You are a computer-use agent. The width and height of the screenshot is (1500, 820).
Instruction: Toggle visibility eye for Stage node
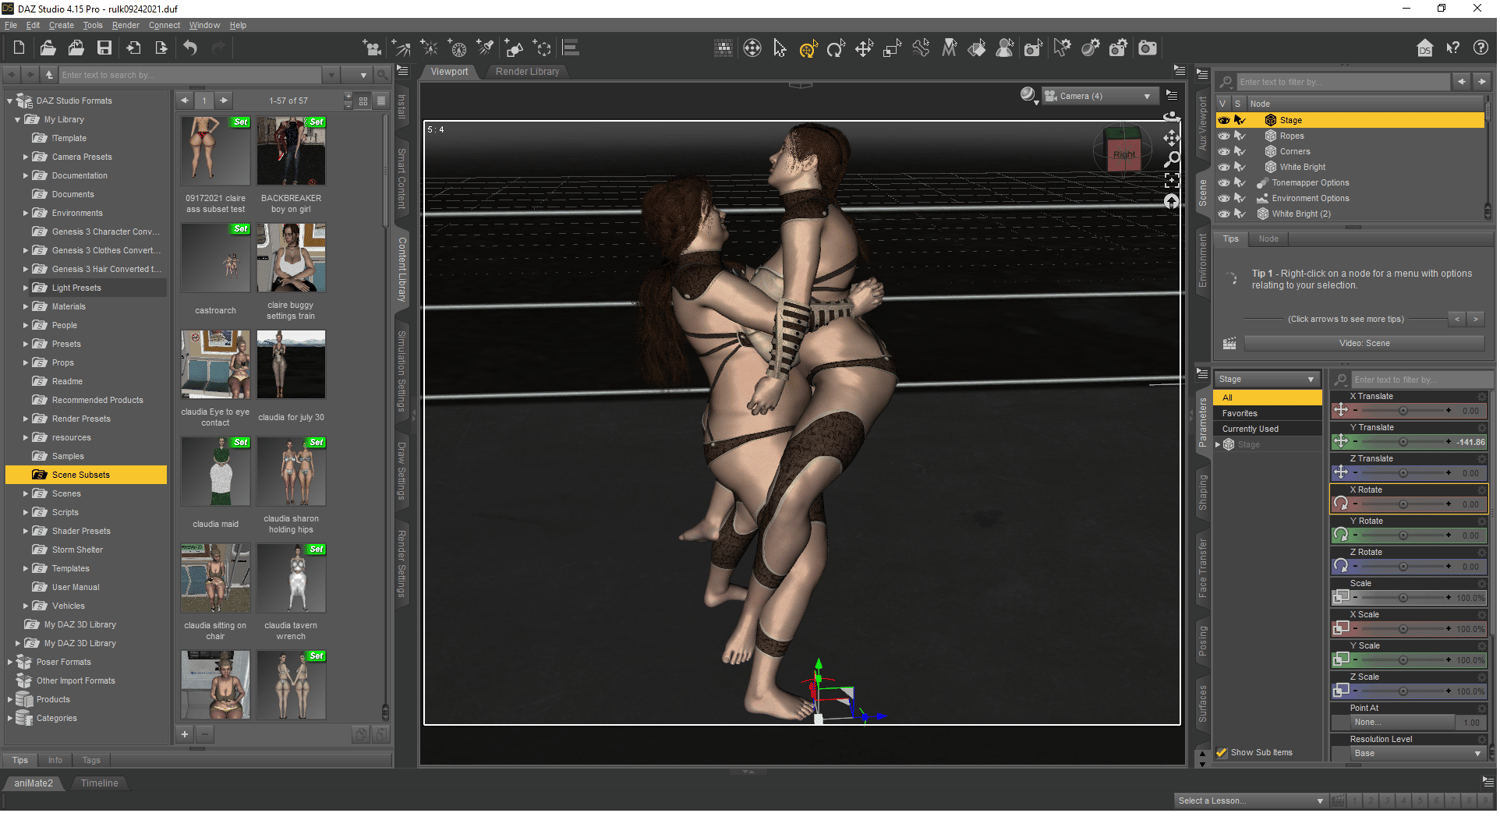click(x=1223, y=120)
